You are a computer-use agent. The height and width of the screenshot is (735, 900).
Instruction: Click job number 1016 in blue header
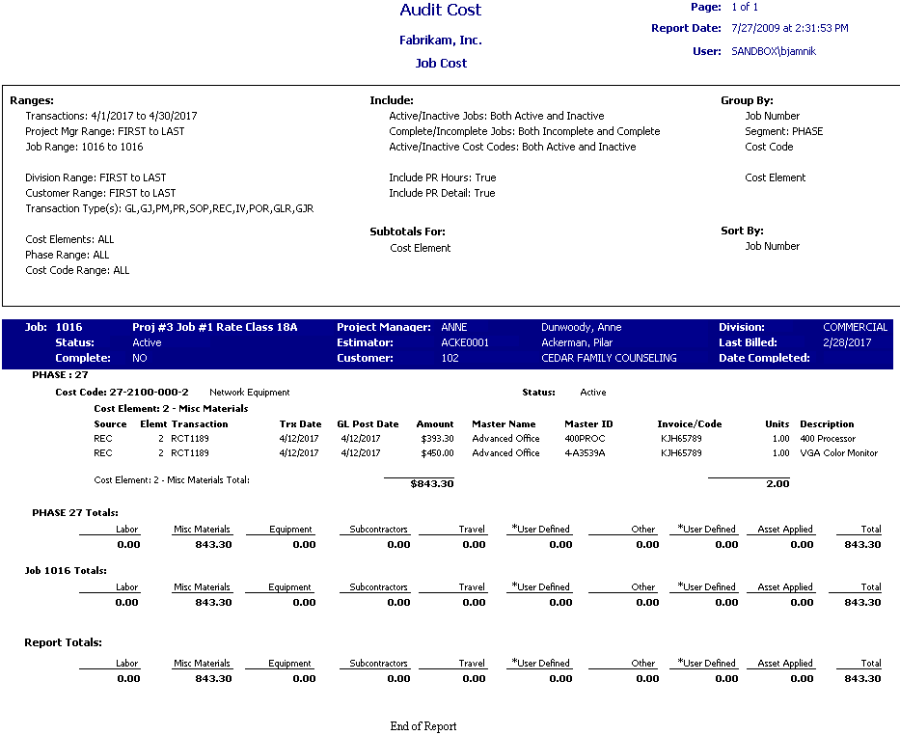point(69,327)
